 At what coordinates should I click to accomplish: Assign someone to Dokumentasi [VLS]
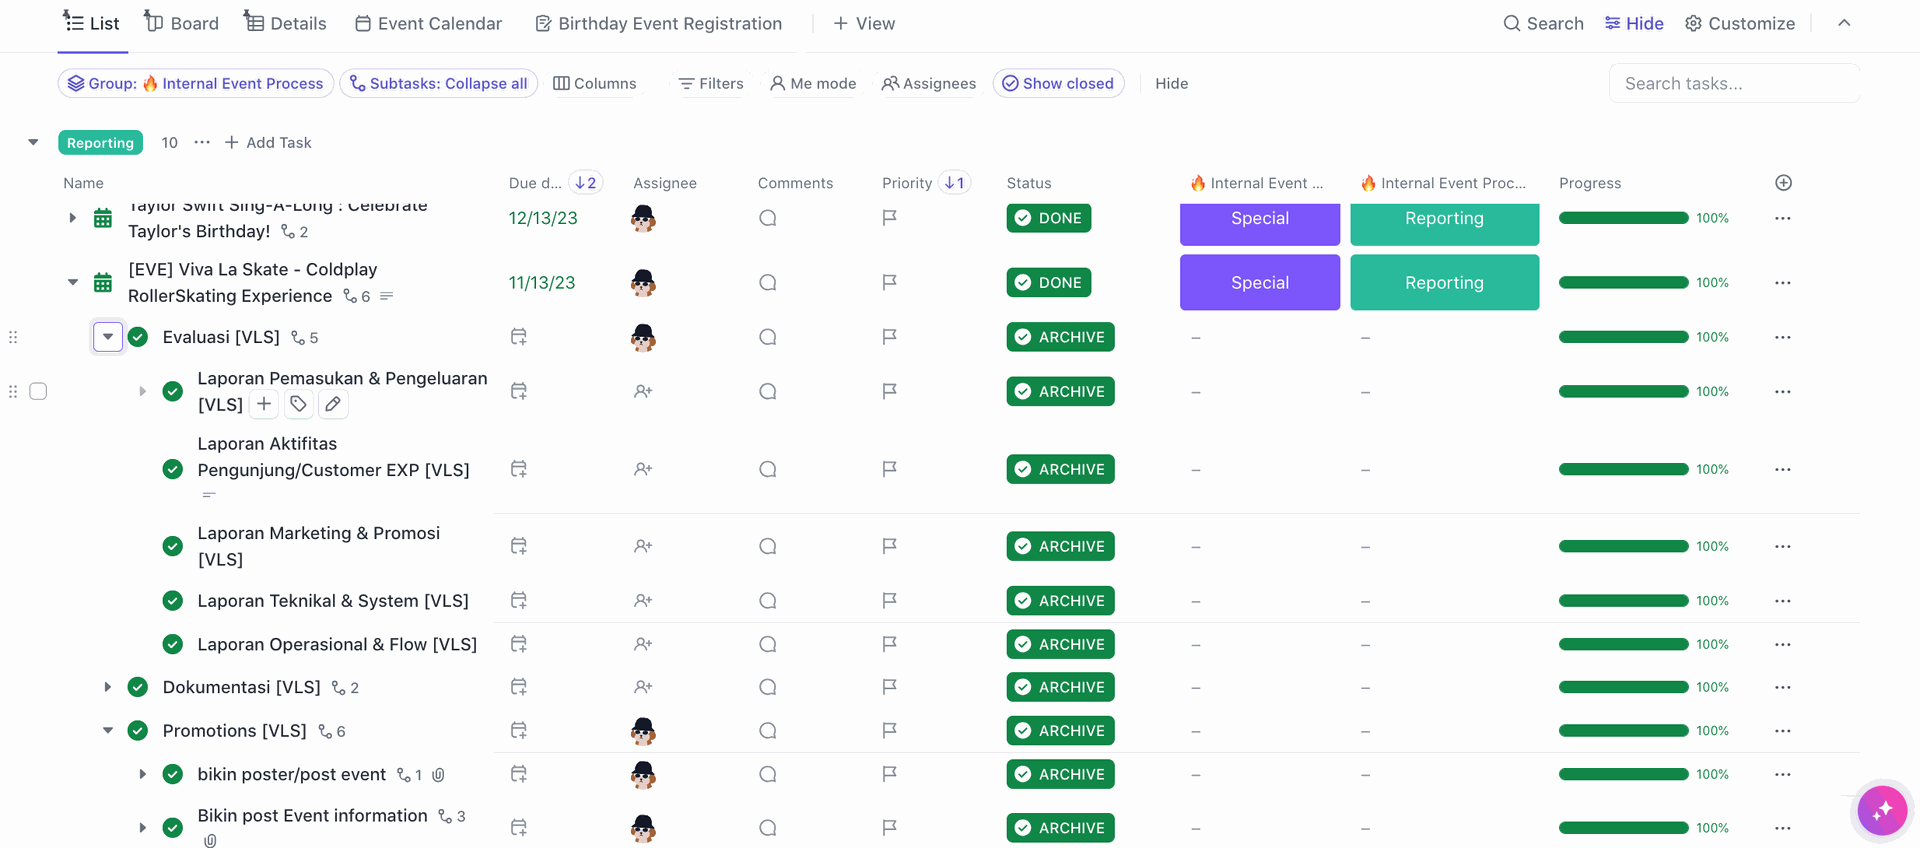point(643,687)
